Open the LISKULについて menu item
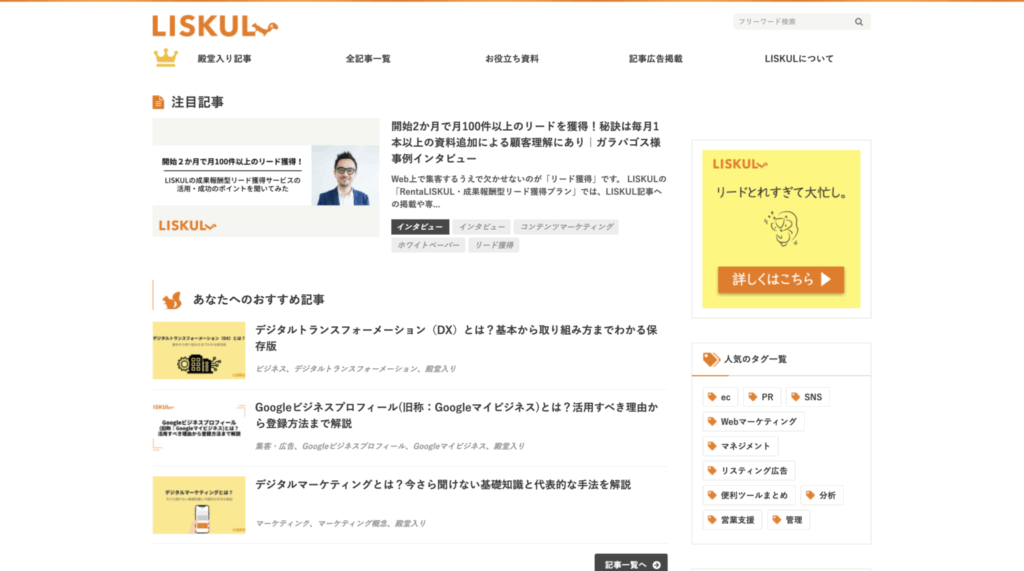The width and height of the screenshot is (1024, 571). coord(799,59)
